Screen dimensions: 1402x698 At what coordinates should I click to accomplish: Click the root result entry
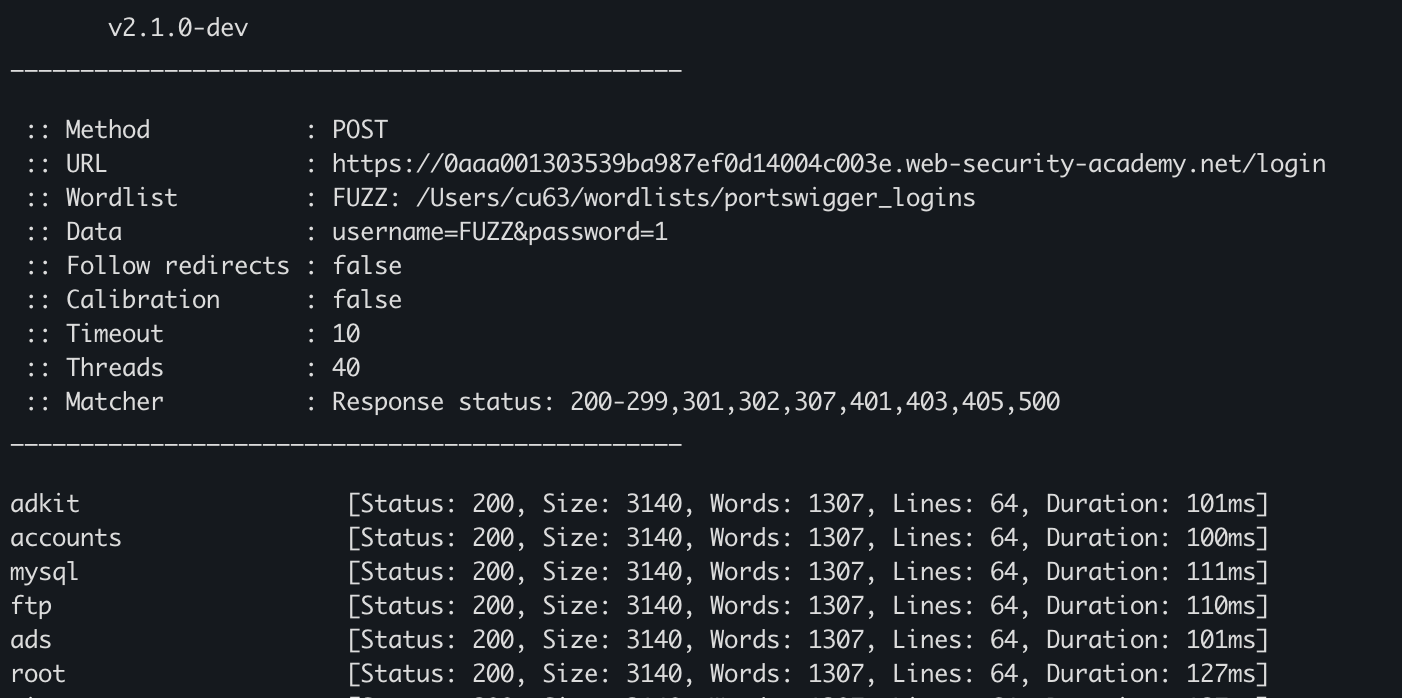coord(38,674)
